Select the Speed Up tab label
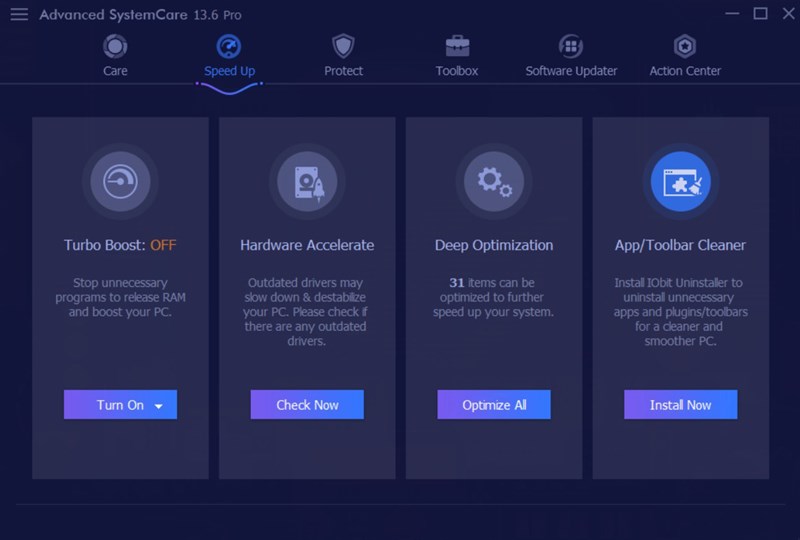Image resolution: width=800 pixels, height=540 pixels. (x=230, y=71)
